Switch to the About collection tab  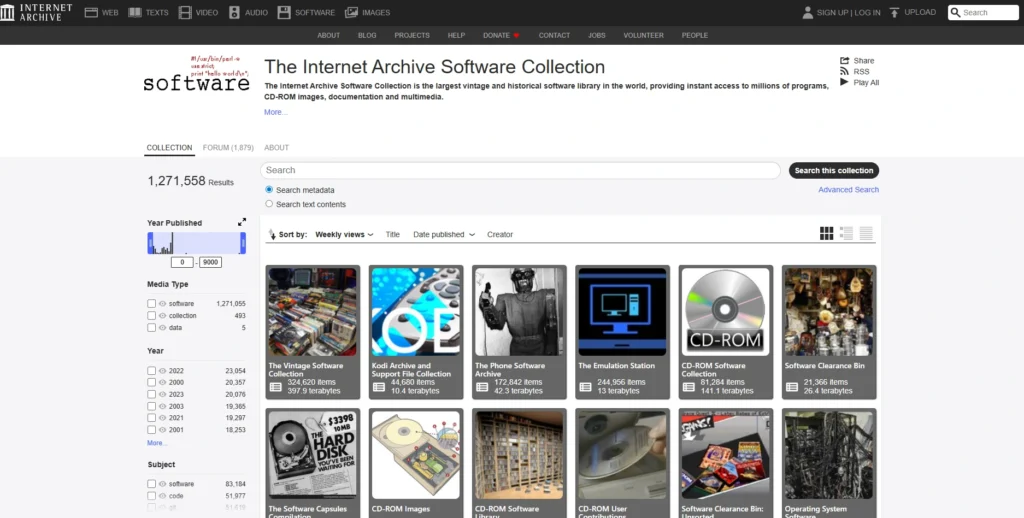point(276,148)
